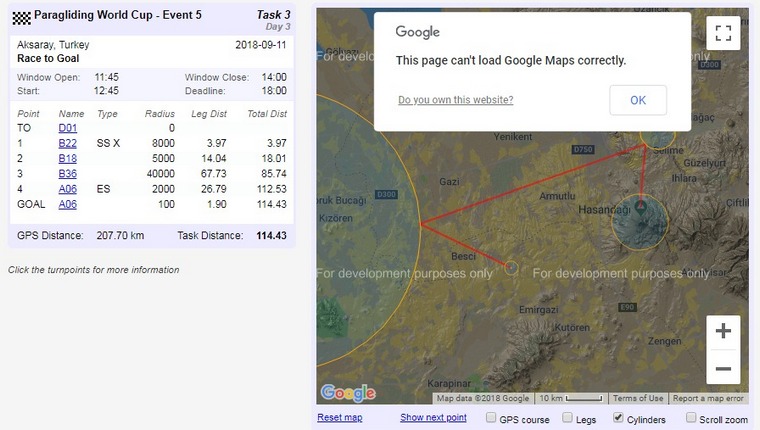The image size is (760, 430).
Task: Click the 112.53 total distance cell
Action: coord(271,189)
